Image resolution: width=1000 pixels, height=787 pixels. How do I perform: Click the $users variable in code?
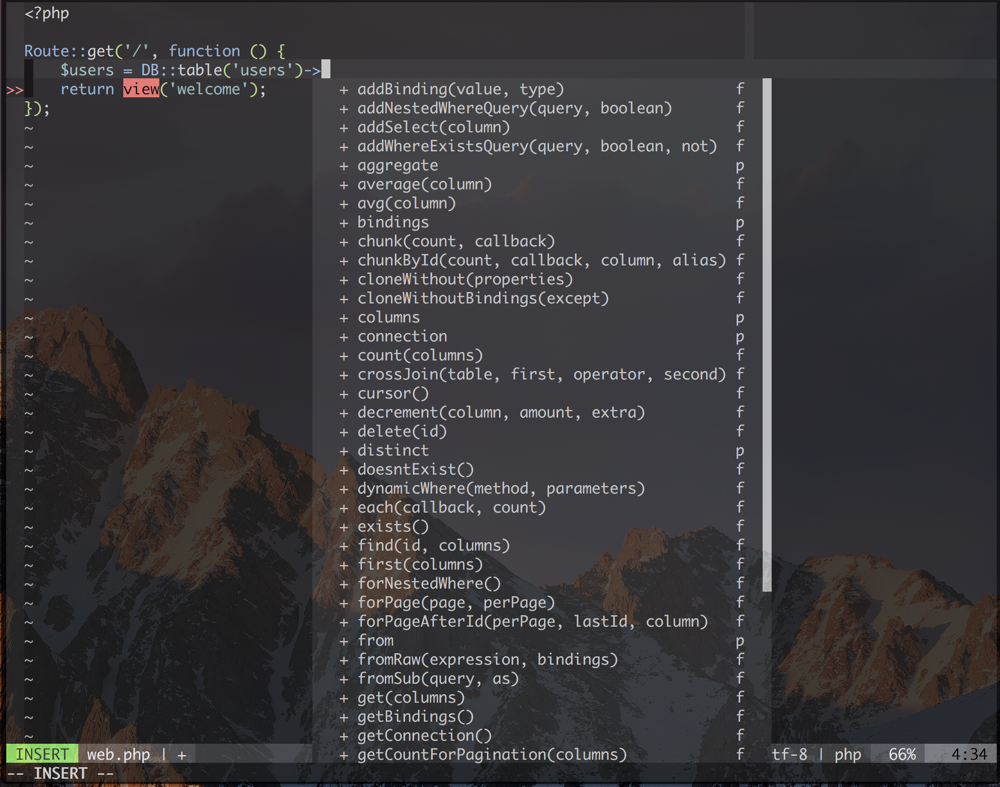(87, 70)
